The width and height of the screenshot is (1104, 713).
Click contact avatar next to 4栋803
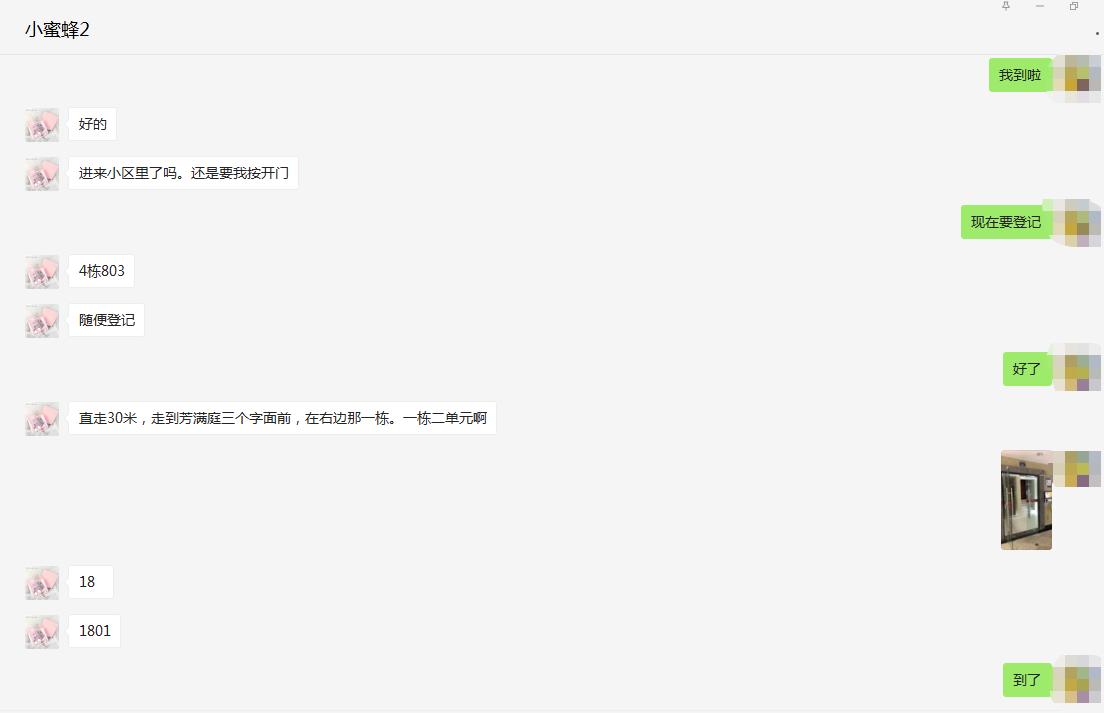[42, 272]
